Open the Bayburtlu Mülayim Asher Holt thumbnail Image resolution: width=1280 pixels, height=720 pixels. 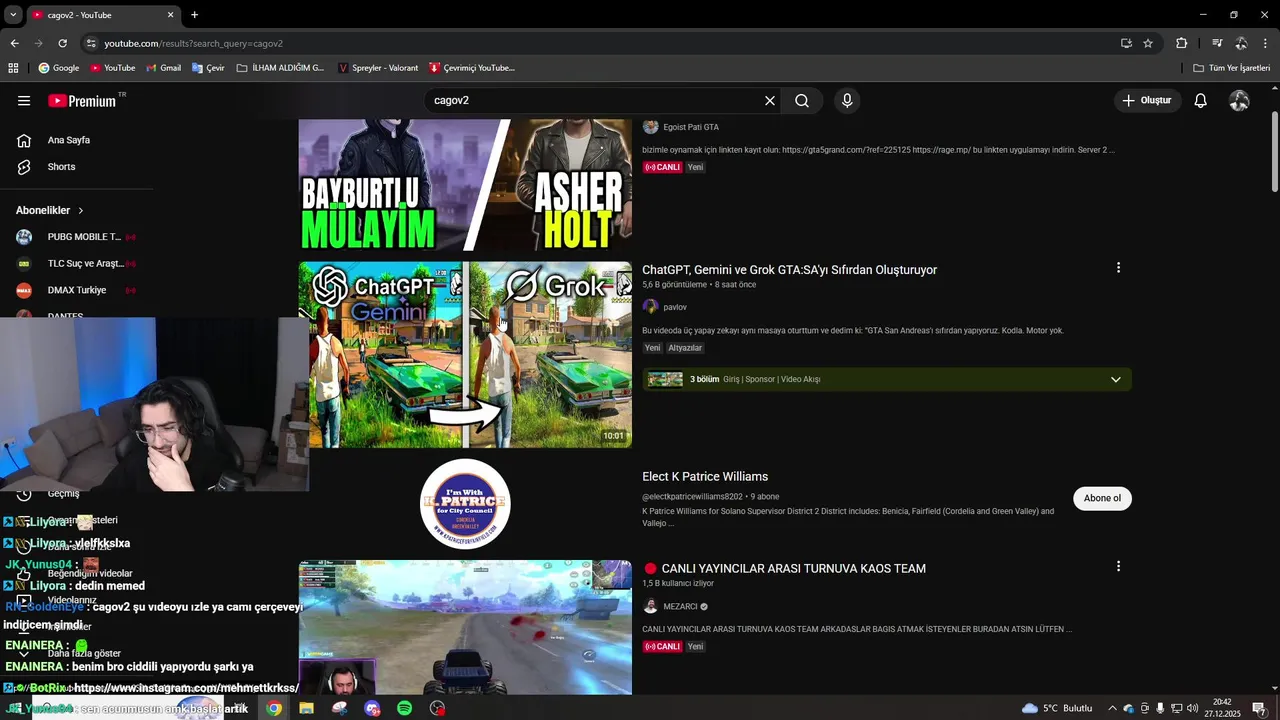[x=465, y=185]
